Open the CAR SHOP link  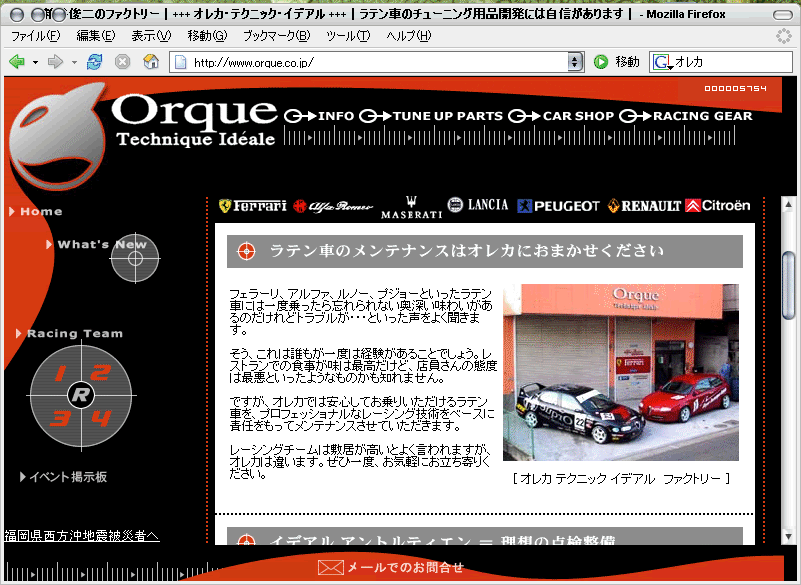(x=561, y=116)
